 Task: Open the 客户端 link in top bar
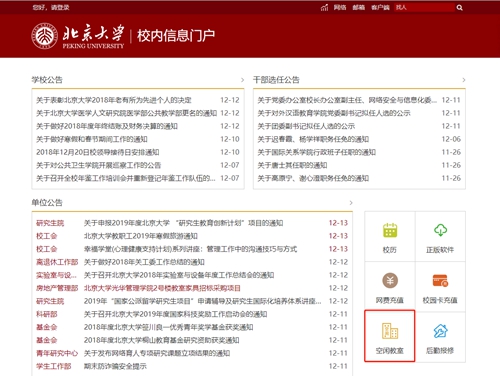pyautogui.click(x=380, y=7)
